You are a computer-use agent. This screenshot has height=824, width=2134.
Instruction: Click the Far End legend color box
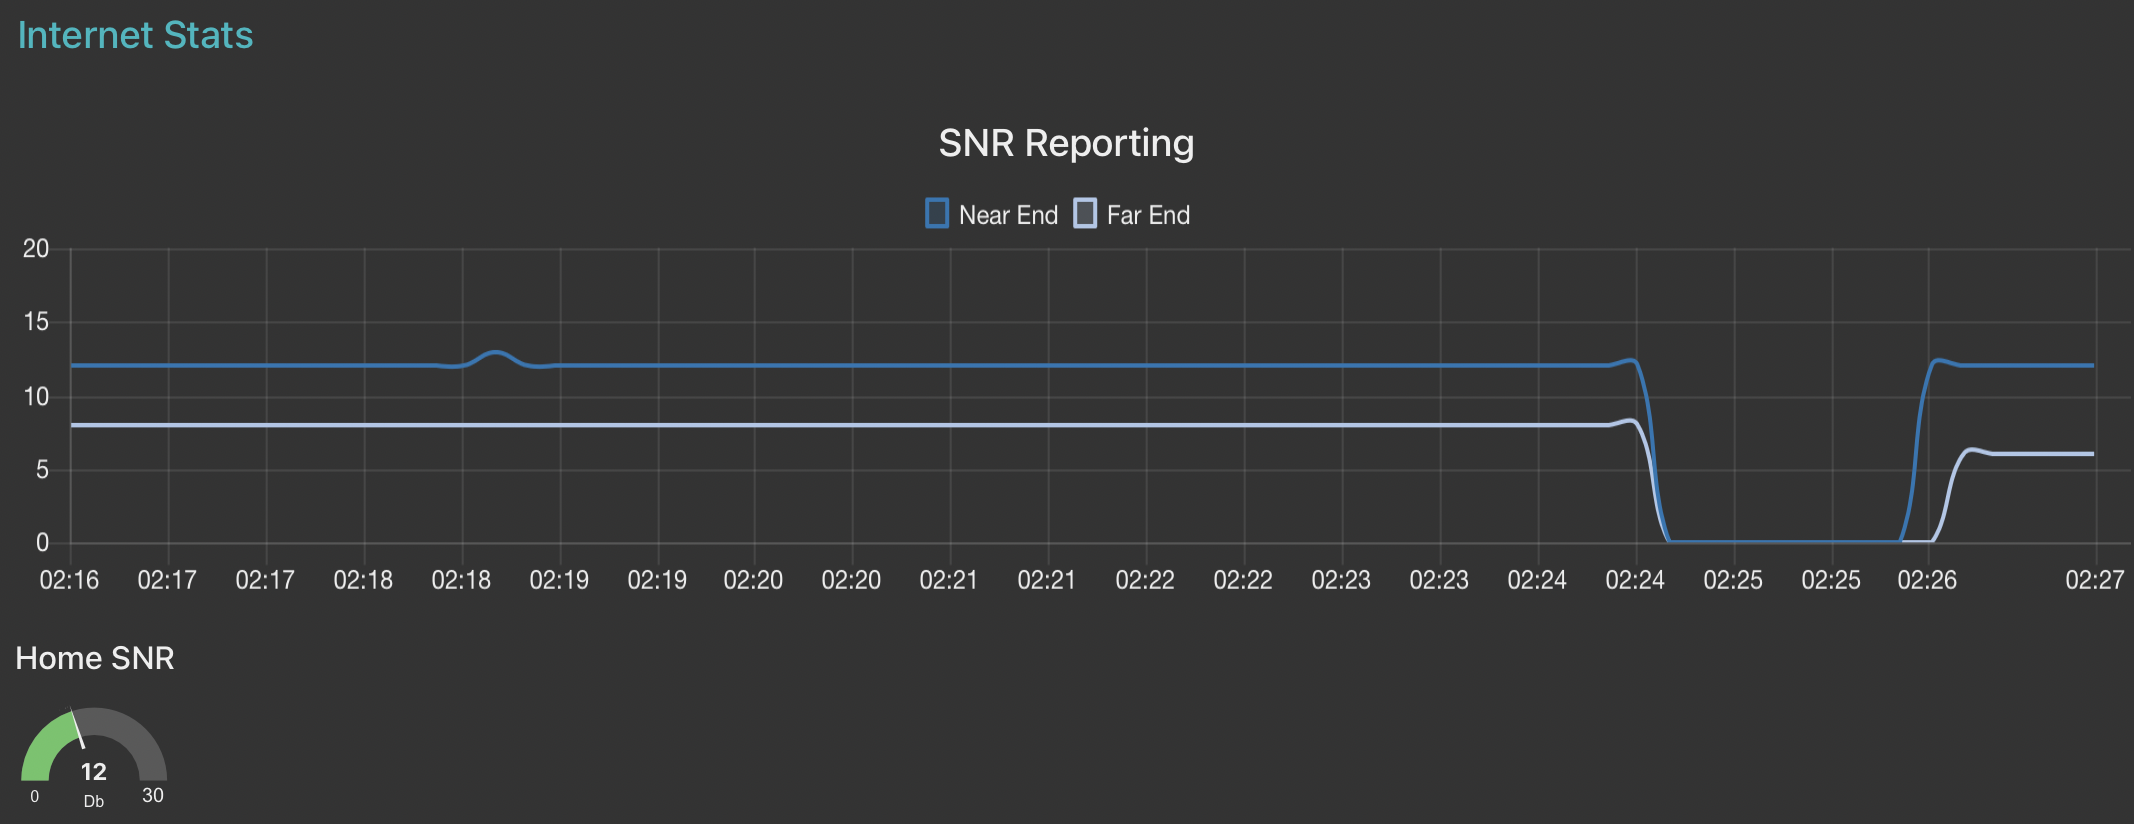(1085, 214)
